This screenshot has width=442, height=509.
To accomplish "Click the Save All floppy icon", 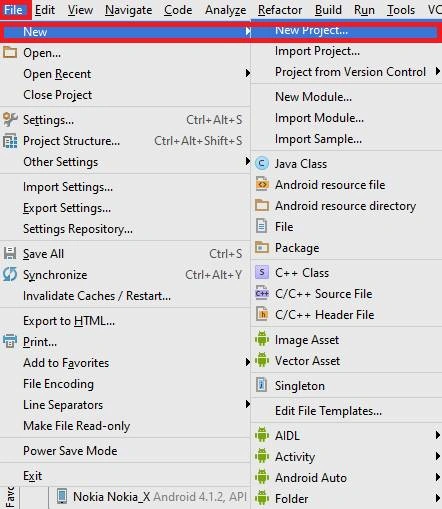I will [10, 253].
